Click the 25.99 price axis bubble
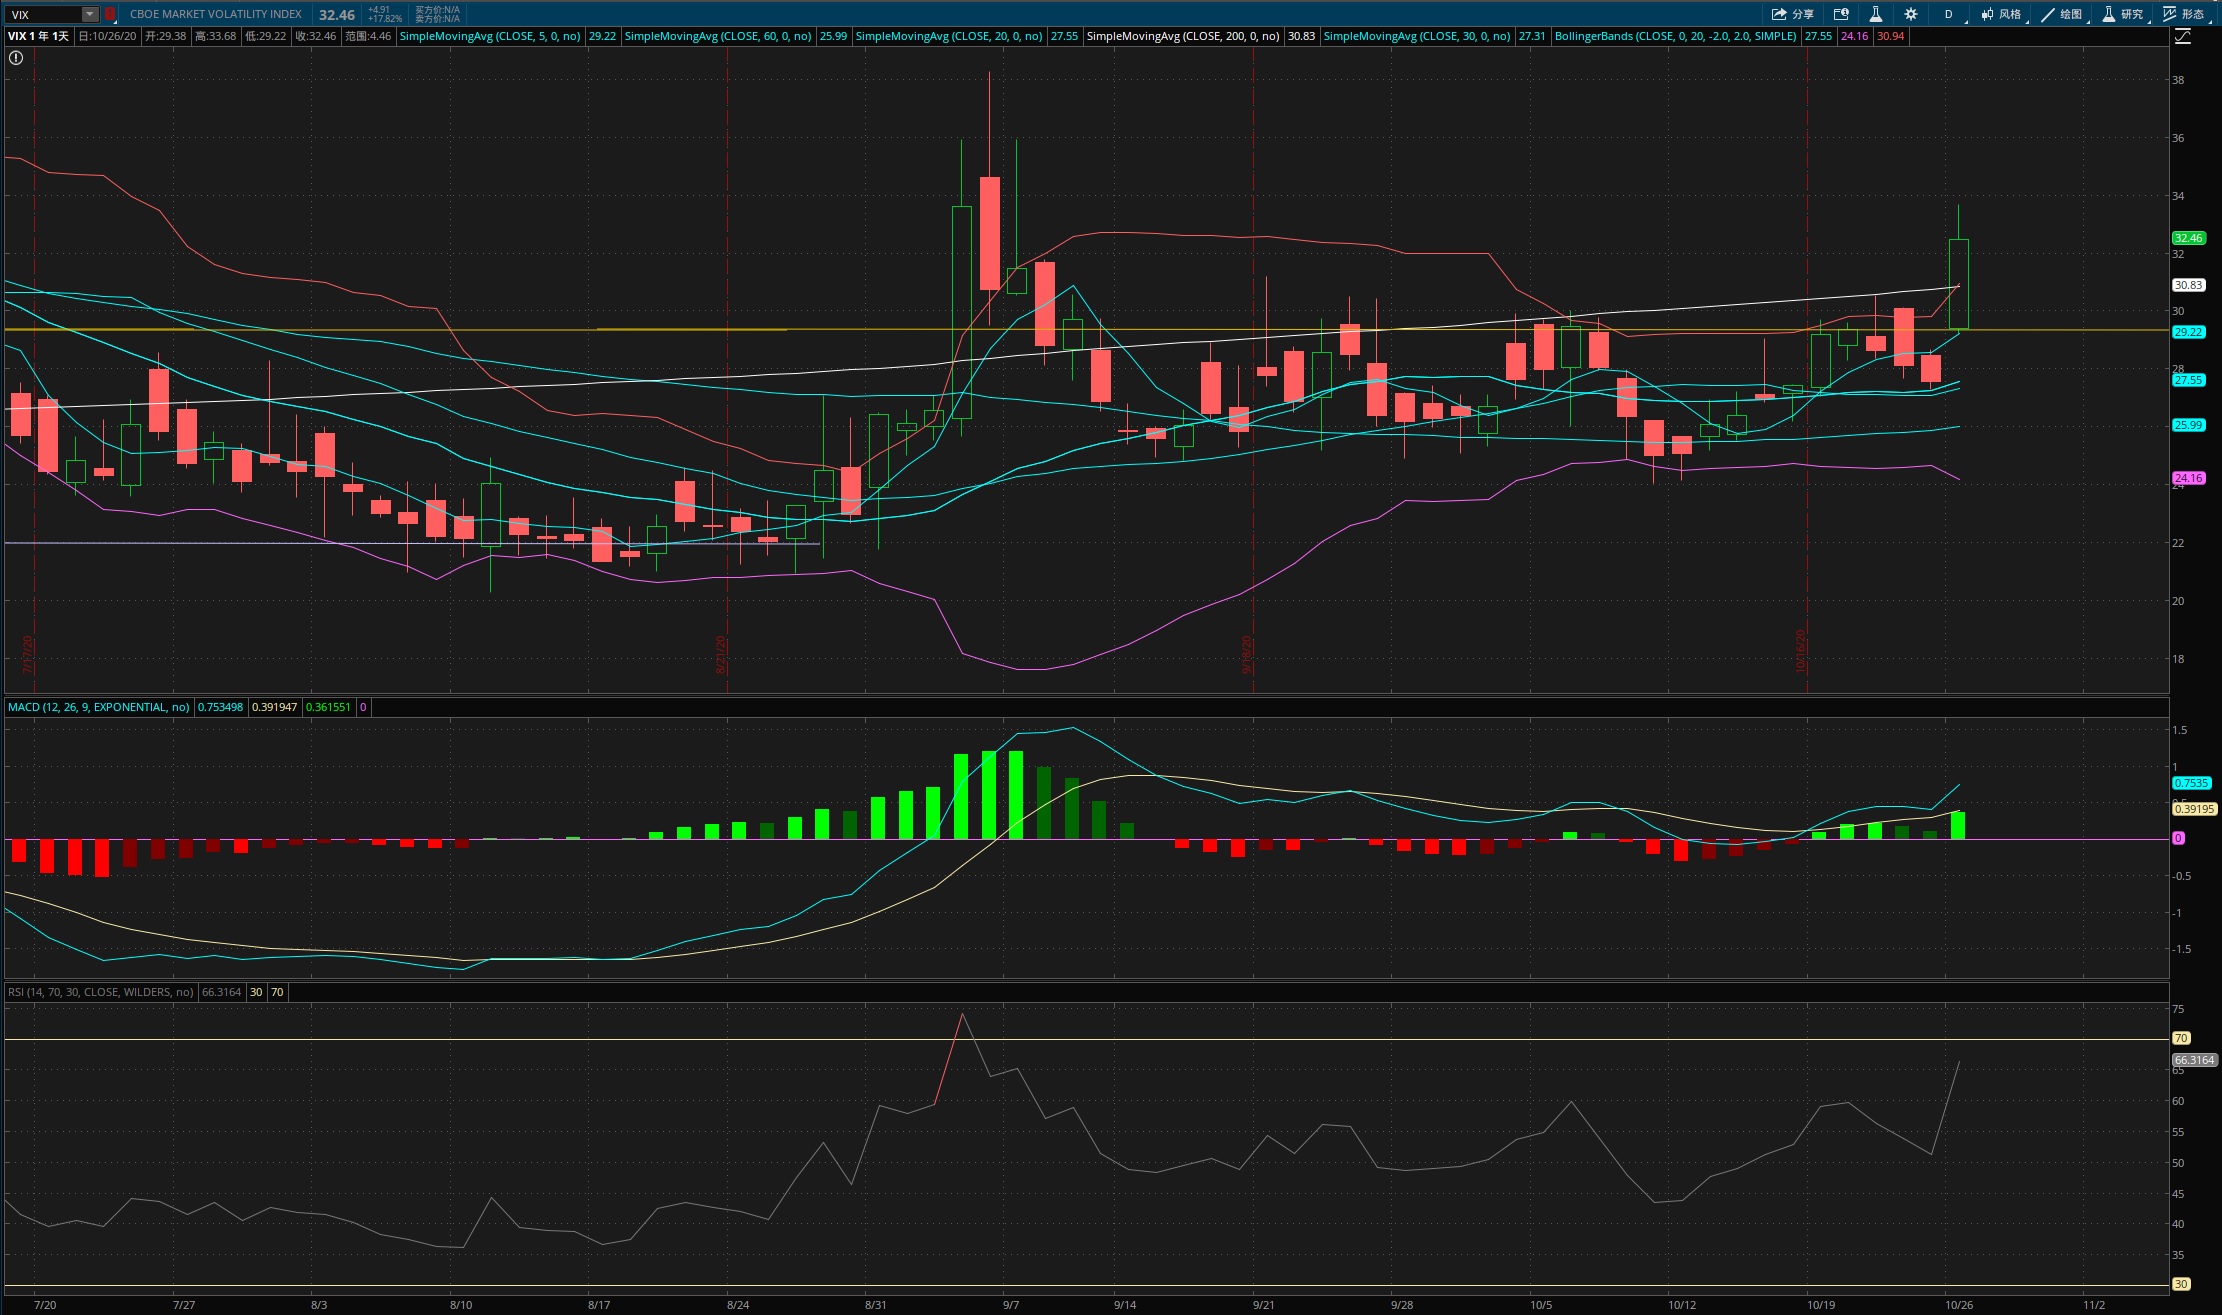The width and height of the screenshot is (2222, 1315). 2188,425
